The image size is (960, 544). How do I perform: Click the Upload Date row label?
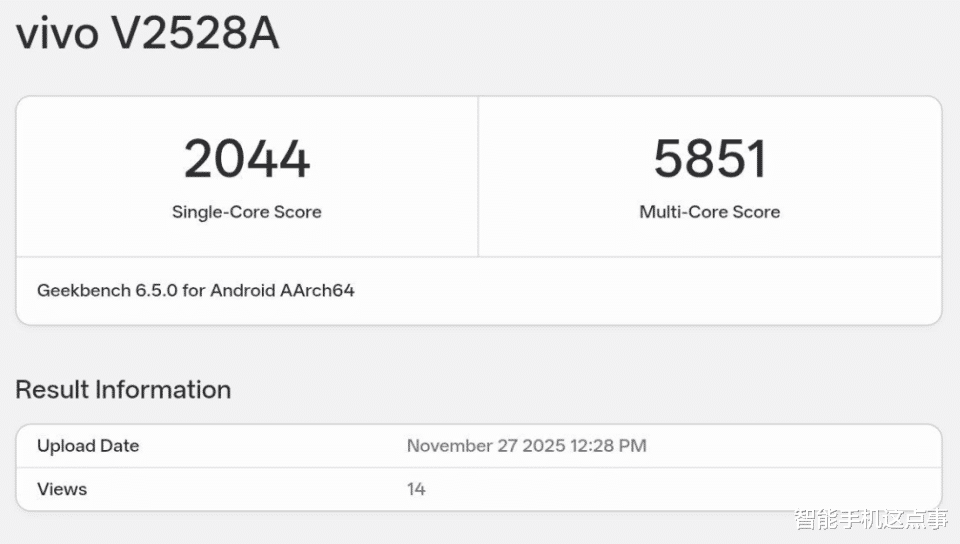pyautogui.click(x=88, y=446)
